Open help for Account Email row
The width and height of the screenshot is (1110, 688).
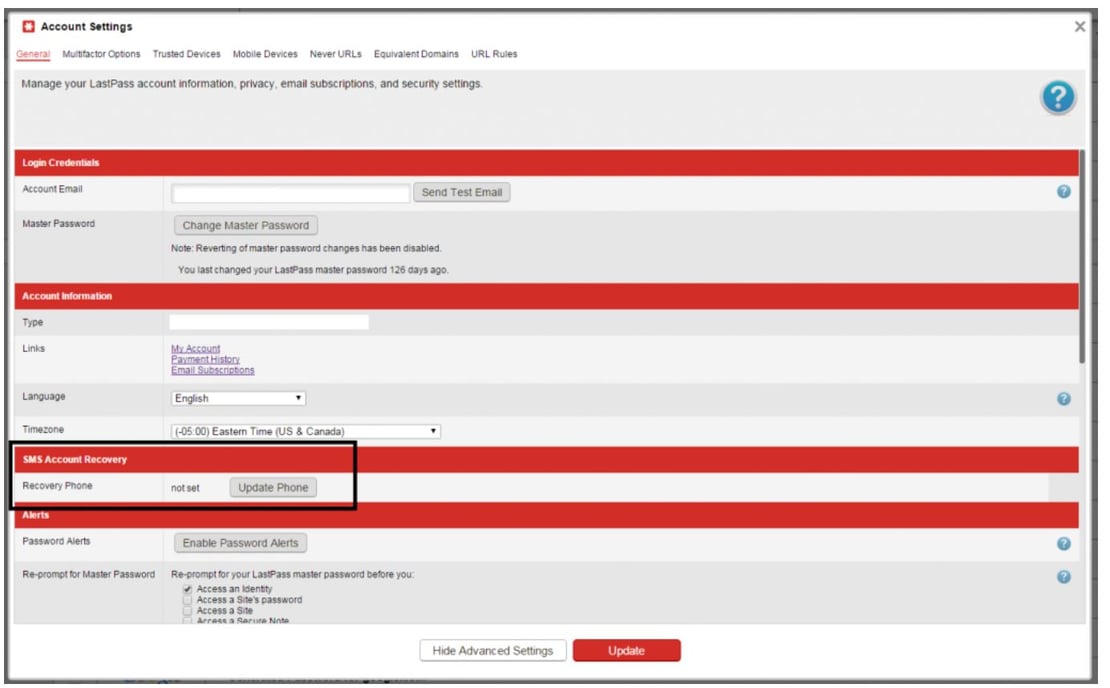pyautogui.click(x=1063, y=192)
